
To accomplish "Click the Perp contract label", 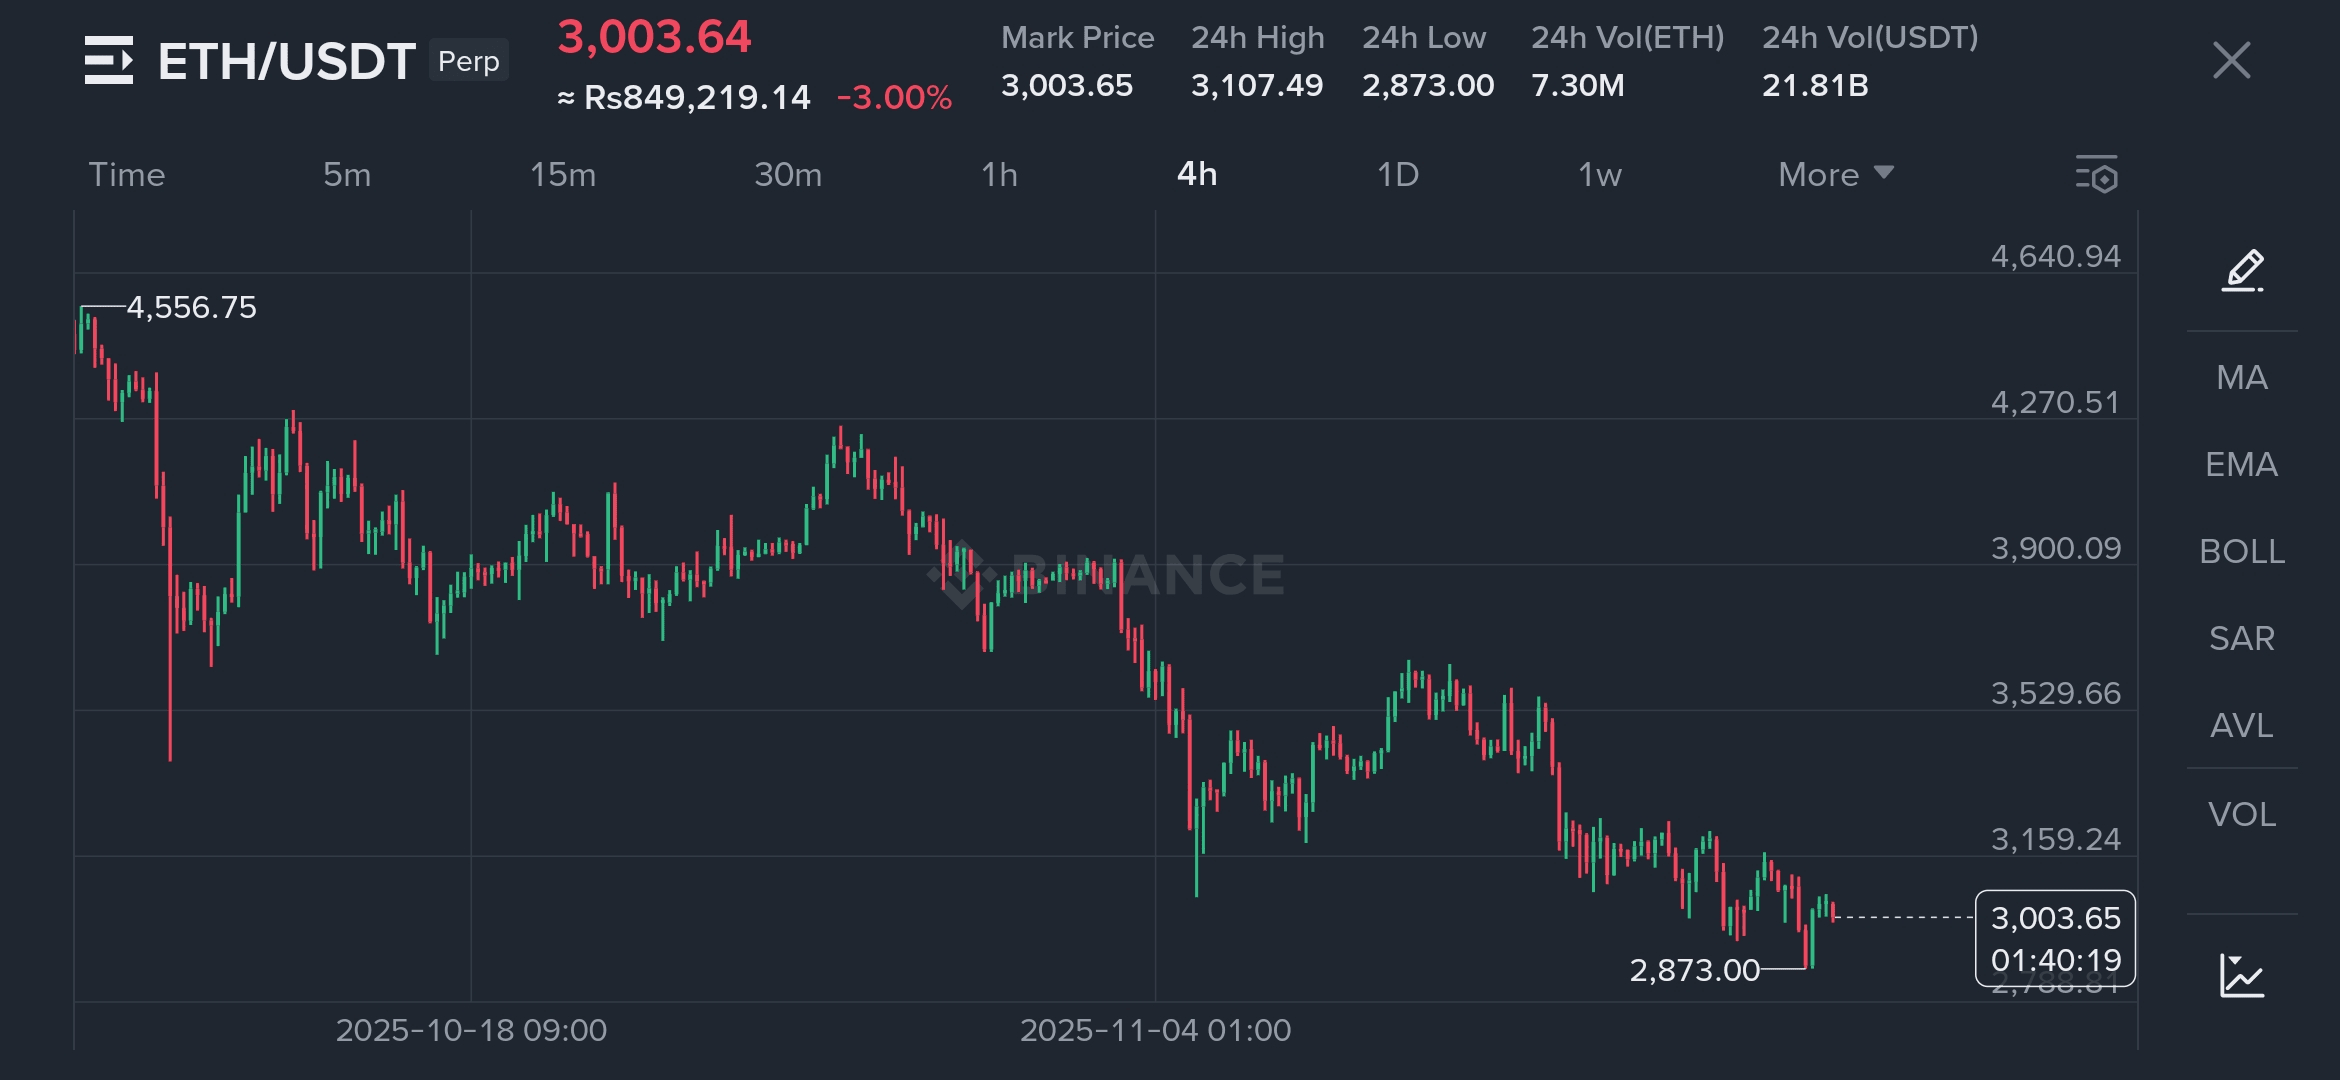I will click(468, 61).
